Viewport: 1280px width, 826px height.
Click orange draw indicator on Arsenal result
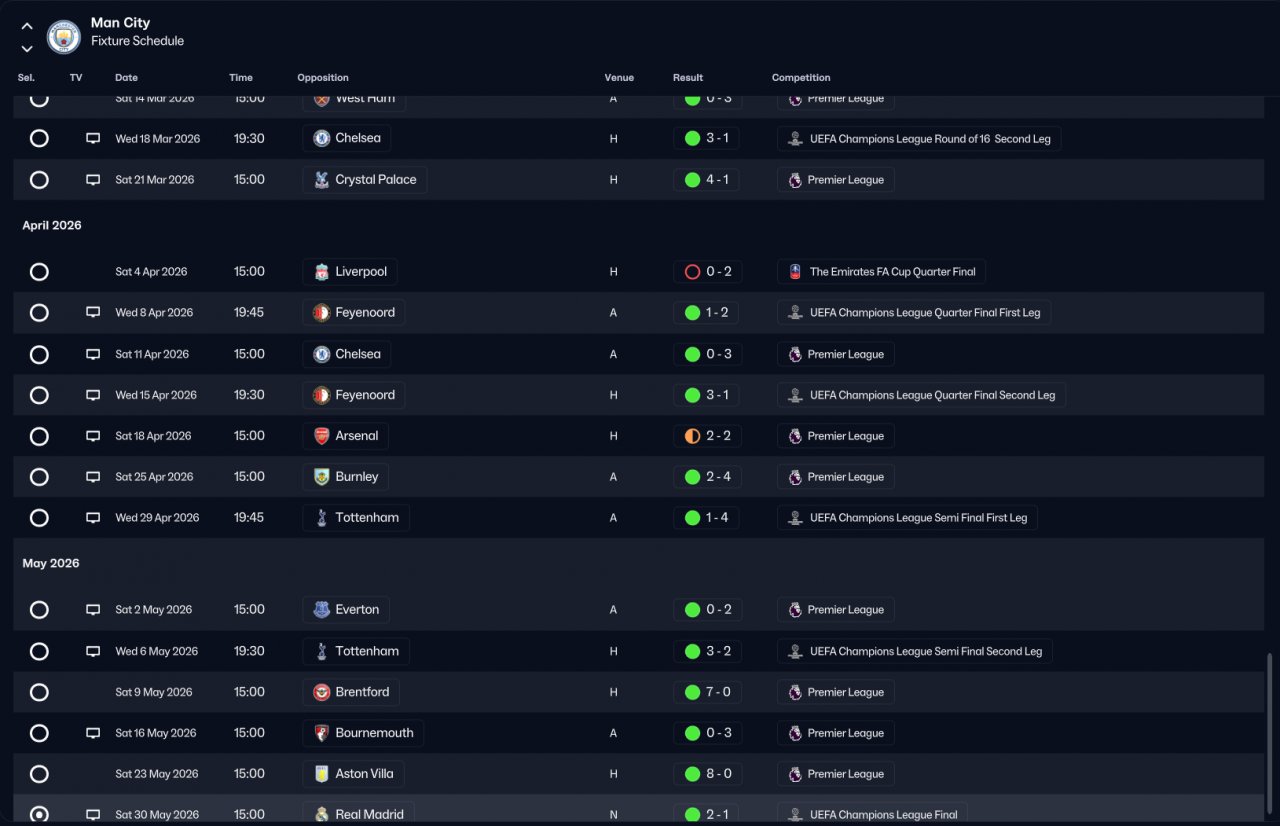[x=692, y=436]
